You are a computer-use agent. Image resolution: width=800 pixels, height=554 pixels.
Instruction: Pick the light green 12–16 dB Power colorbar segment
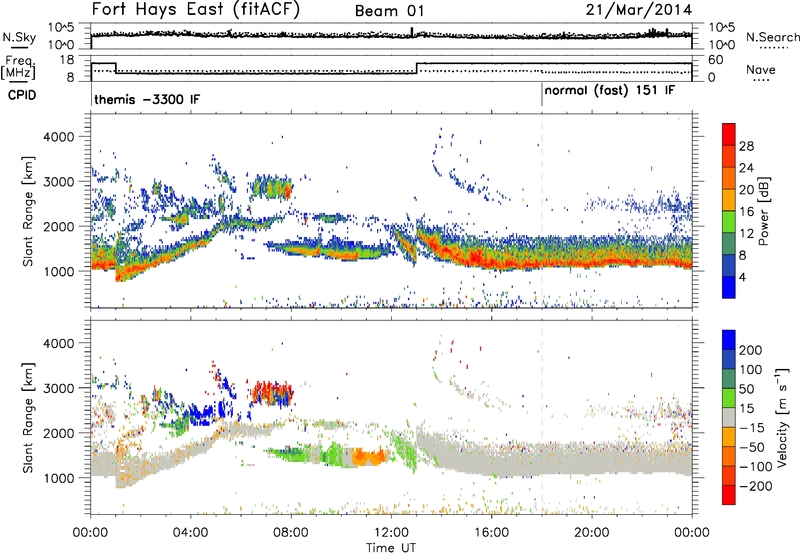point(729,221)
